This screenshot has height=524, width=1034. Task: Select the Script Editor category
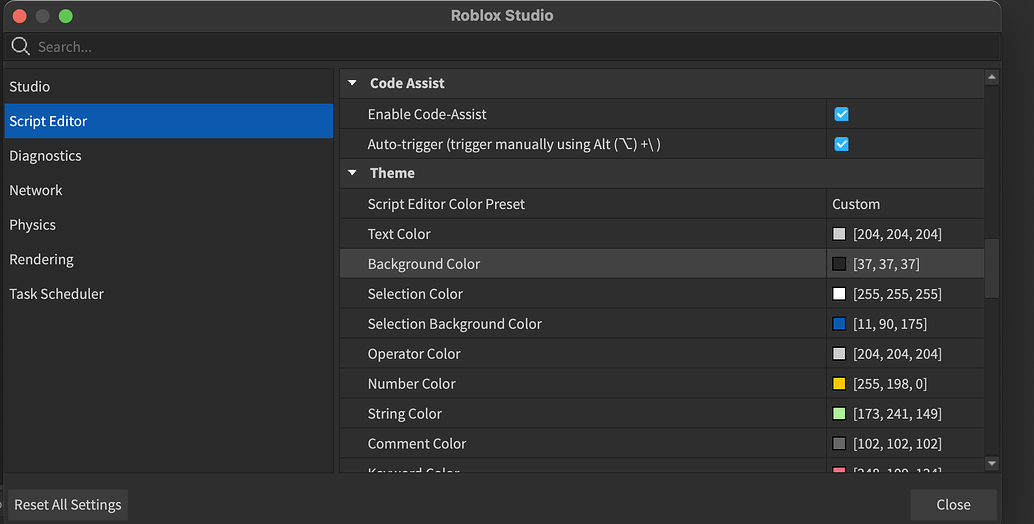pyautogui.click(x=169, y=121)
